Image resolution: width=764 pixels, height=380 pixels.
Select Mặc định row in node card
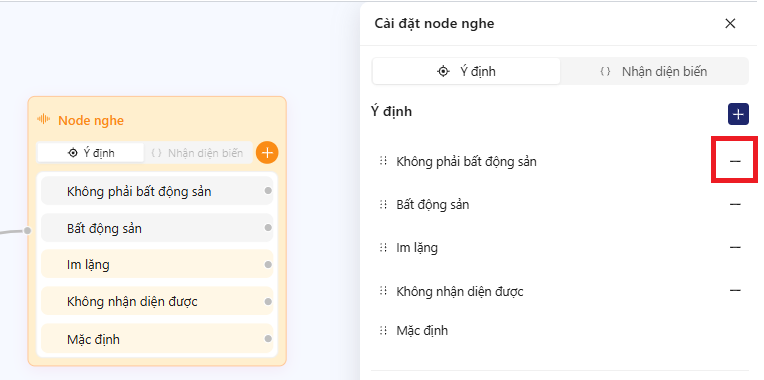(157, 339)
